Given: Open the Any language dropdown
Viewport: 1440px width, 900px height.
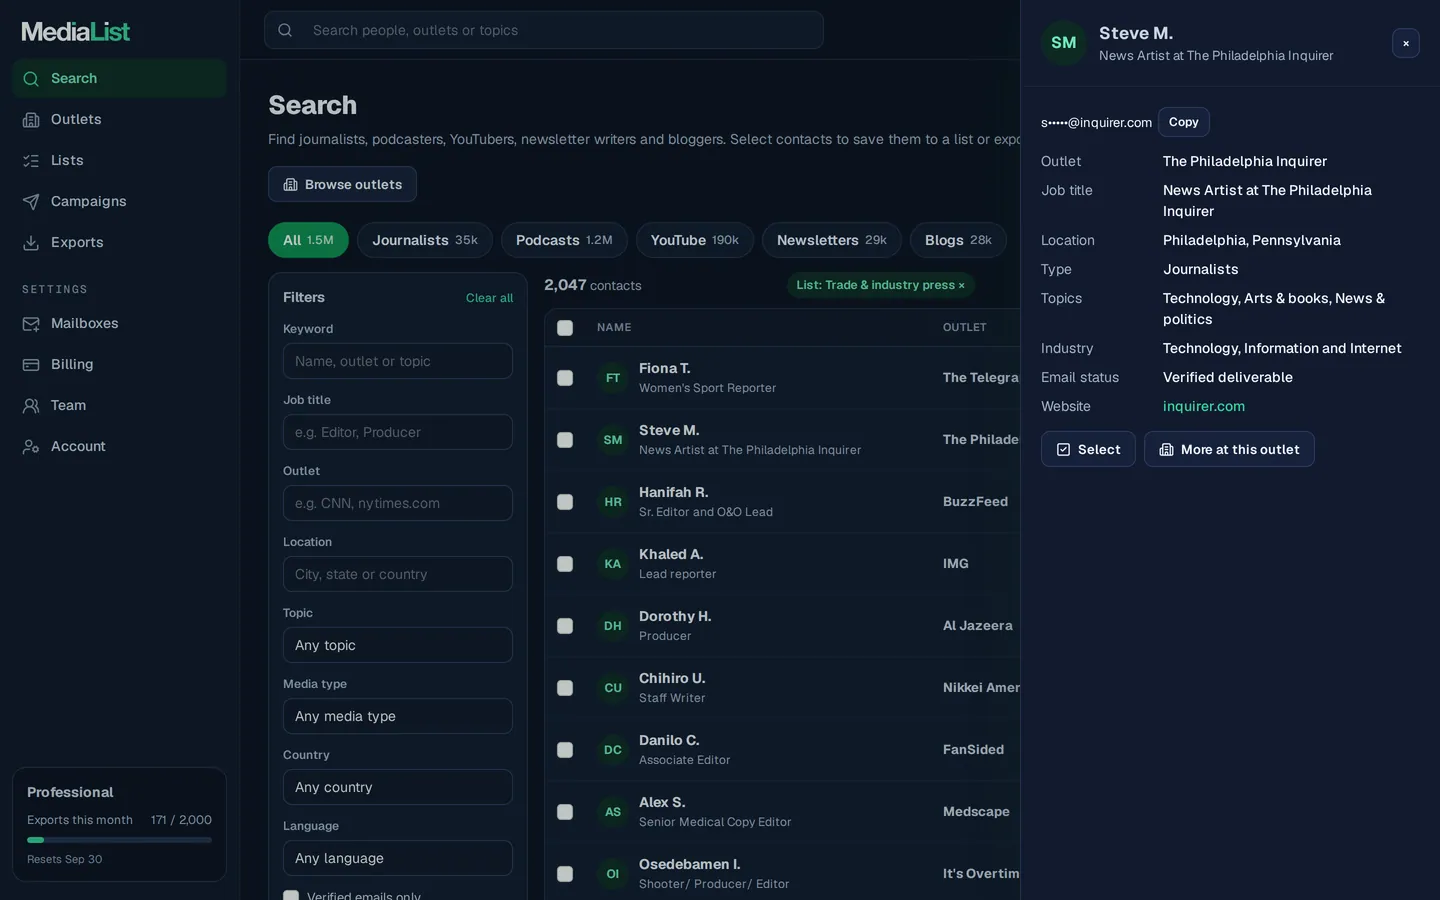Looking at the screenshot, I should 398,858.
